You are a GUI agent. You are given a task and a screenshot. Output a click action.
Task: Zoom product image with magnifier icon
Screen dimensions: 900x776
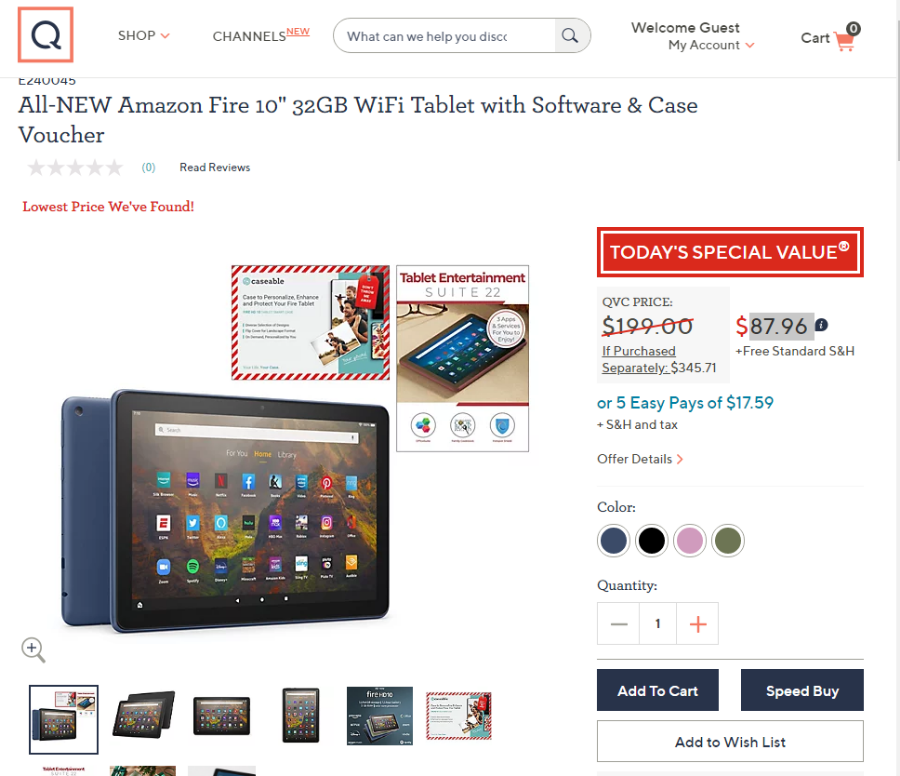[x=33, y=650]
